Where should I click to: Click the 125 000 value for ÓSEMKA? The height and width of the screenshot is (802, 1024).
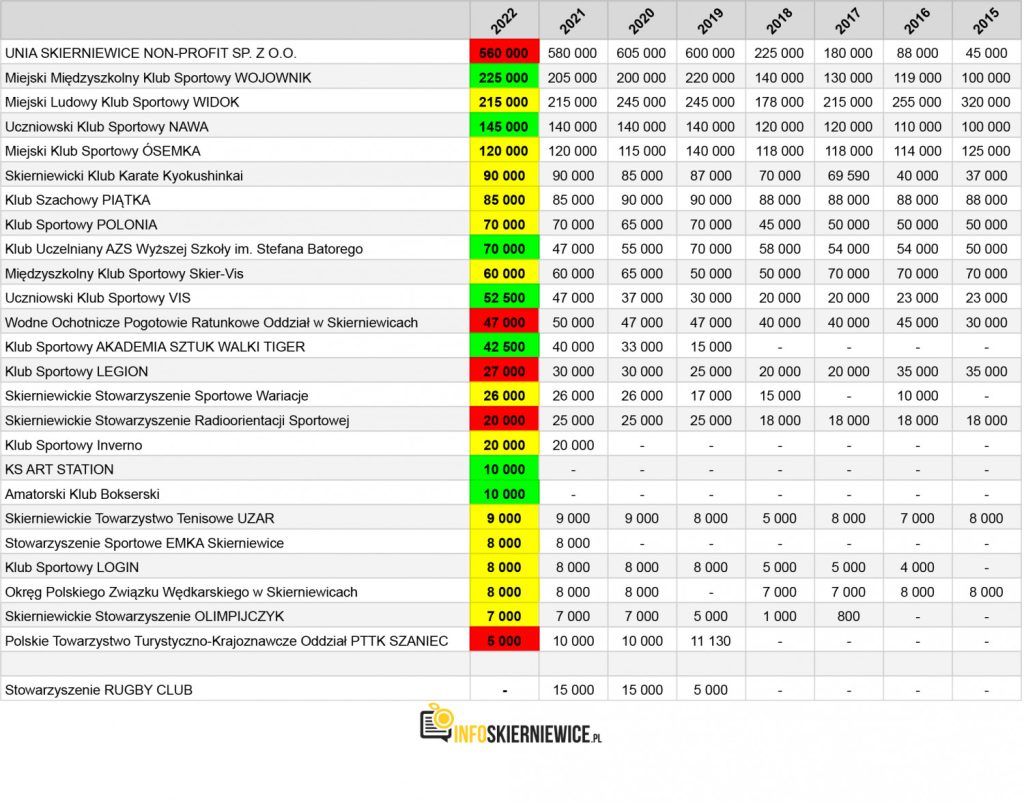pyautogui.click(x=986, y=151)
